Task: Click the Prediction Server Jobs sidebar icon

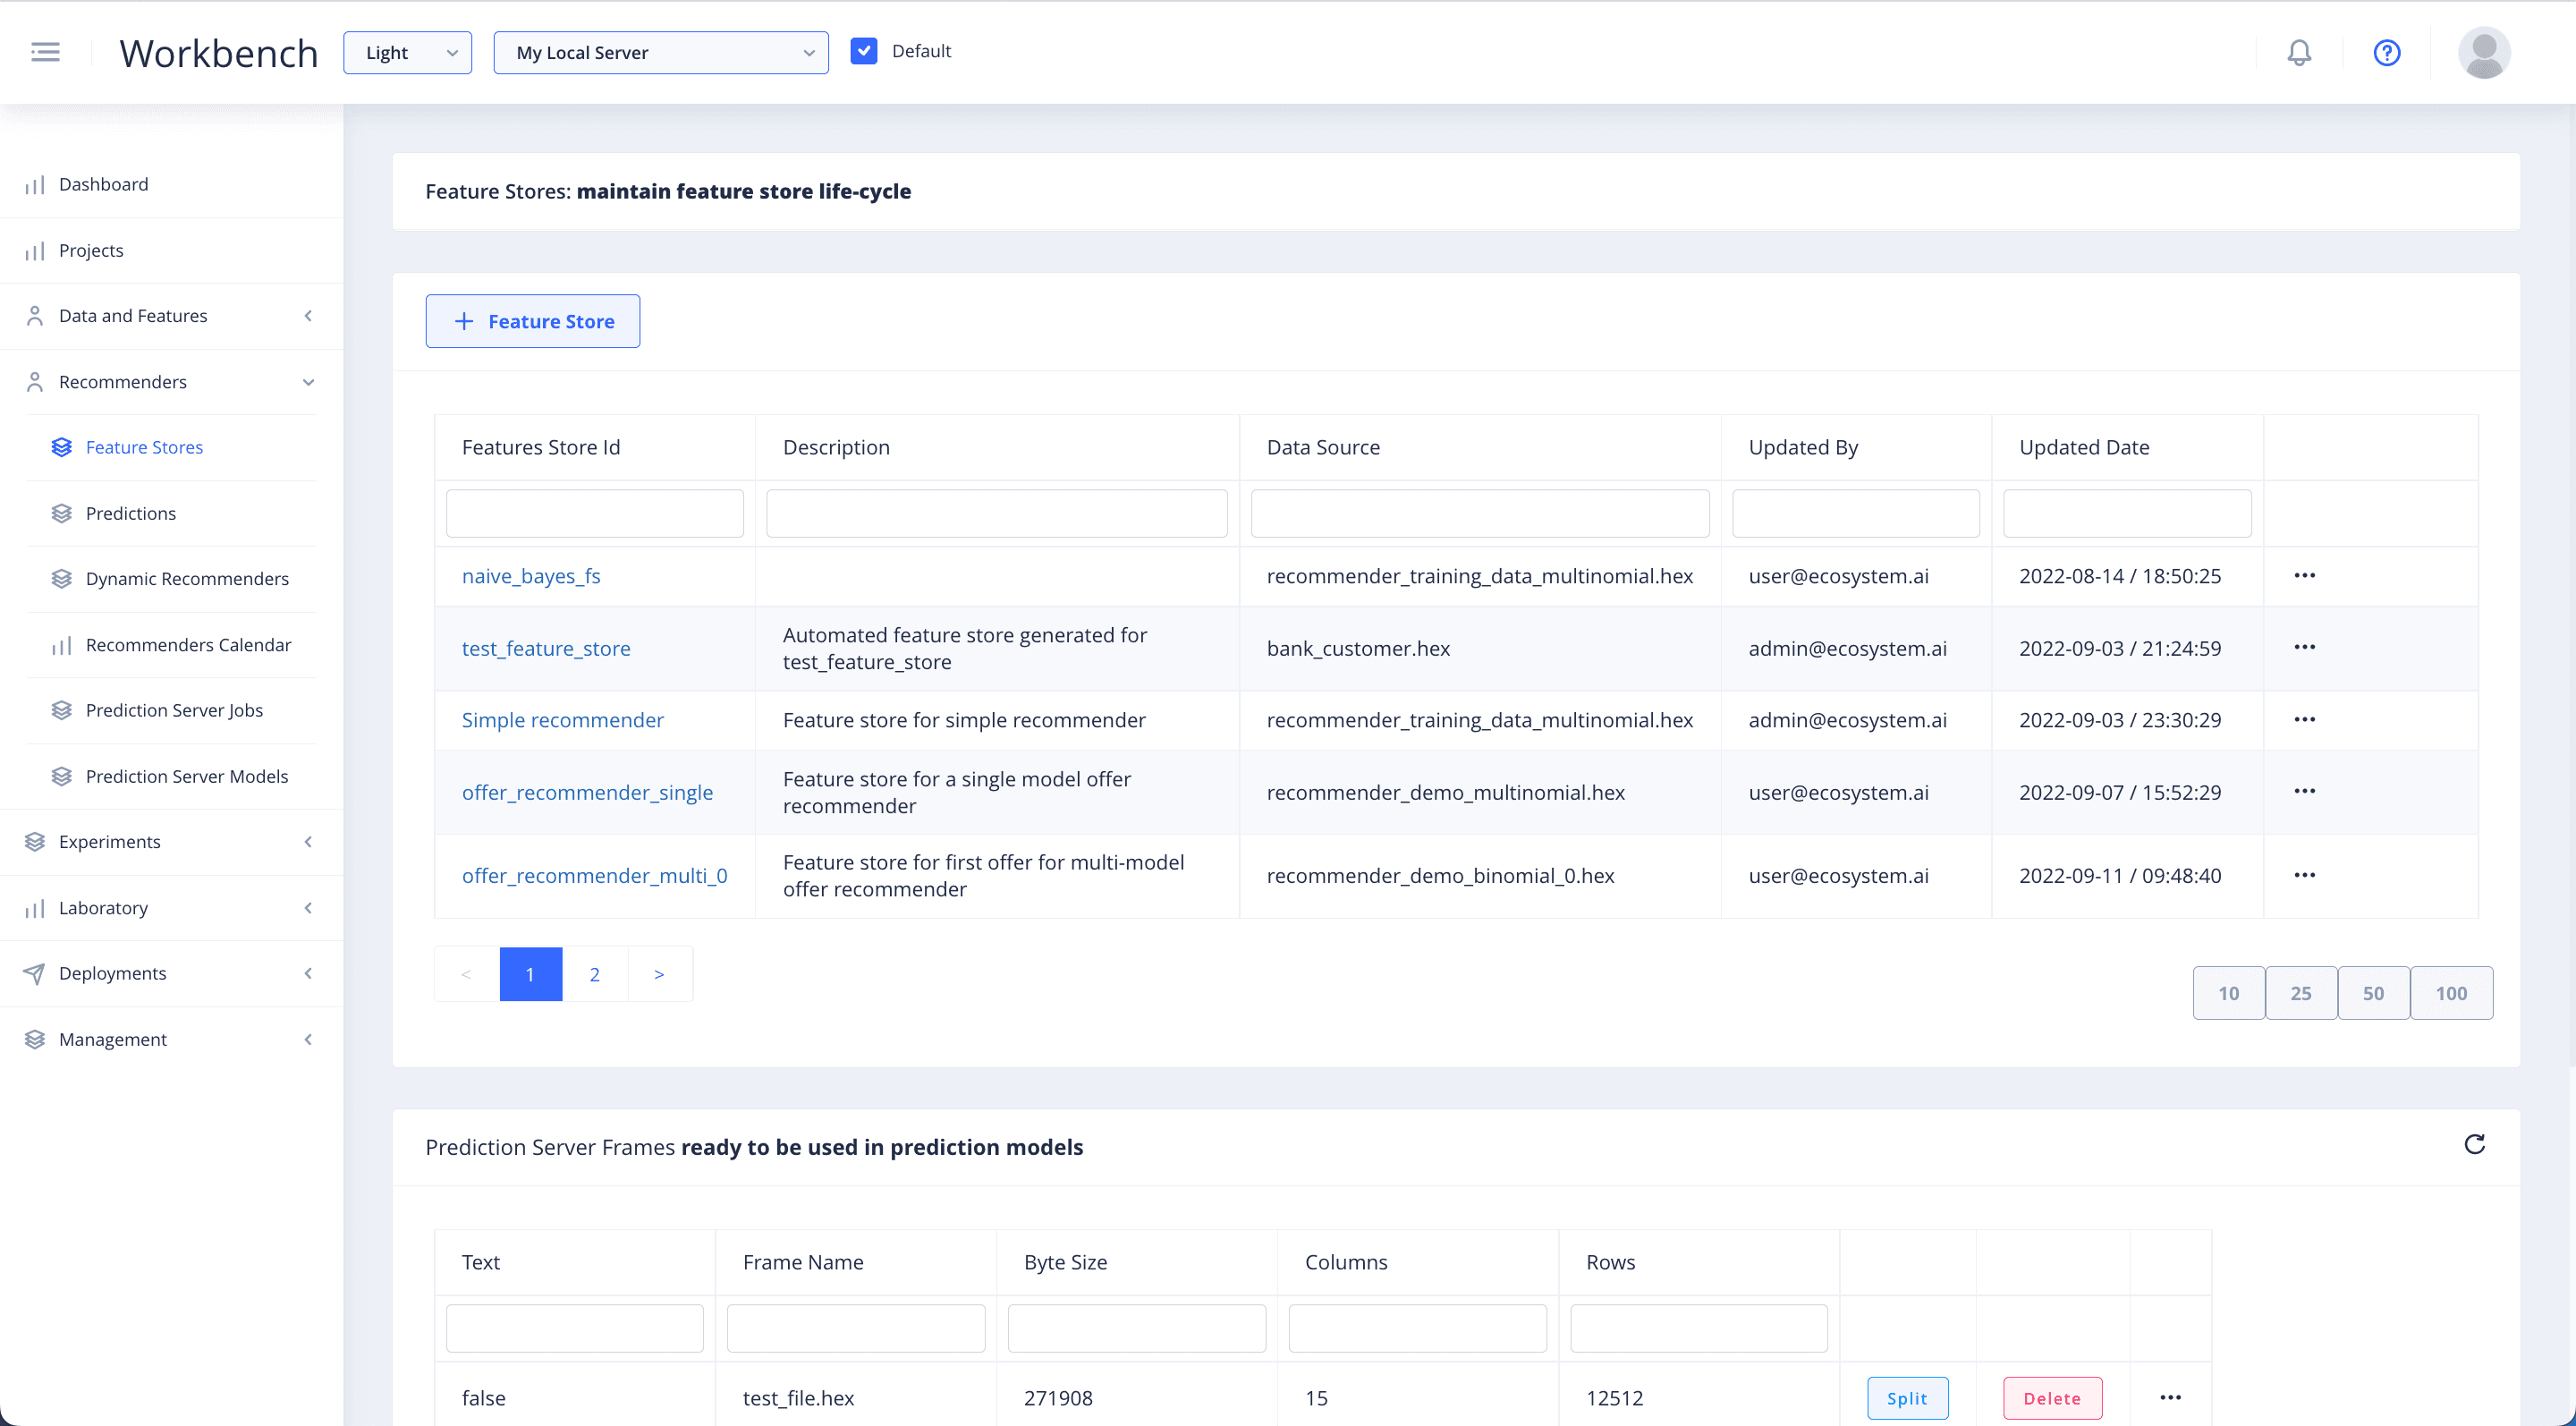Action: pyautogui.click(x=64, y=709)
